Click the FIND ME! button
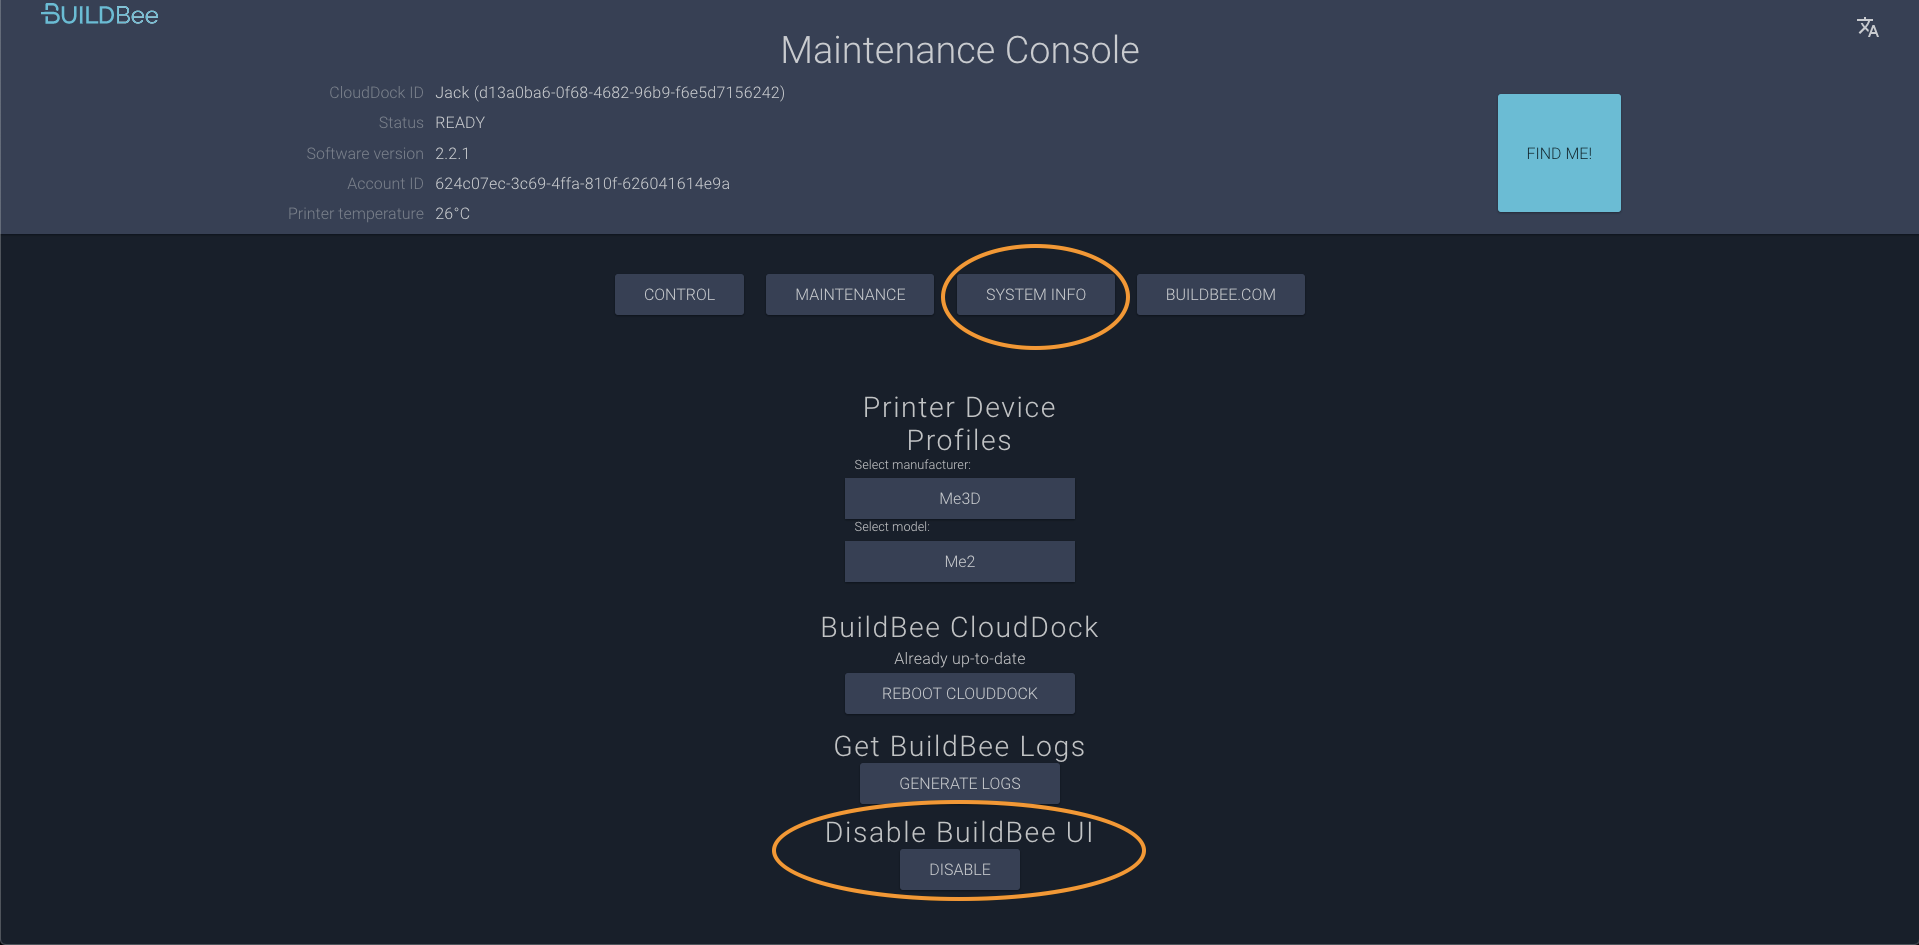The image size is (1919, 945). tap(1559, 153)
